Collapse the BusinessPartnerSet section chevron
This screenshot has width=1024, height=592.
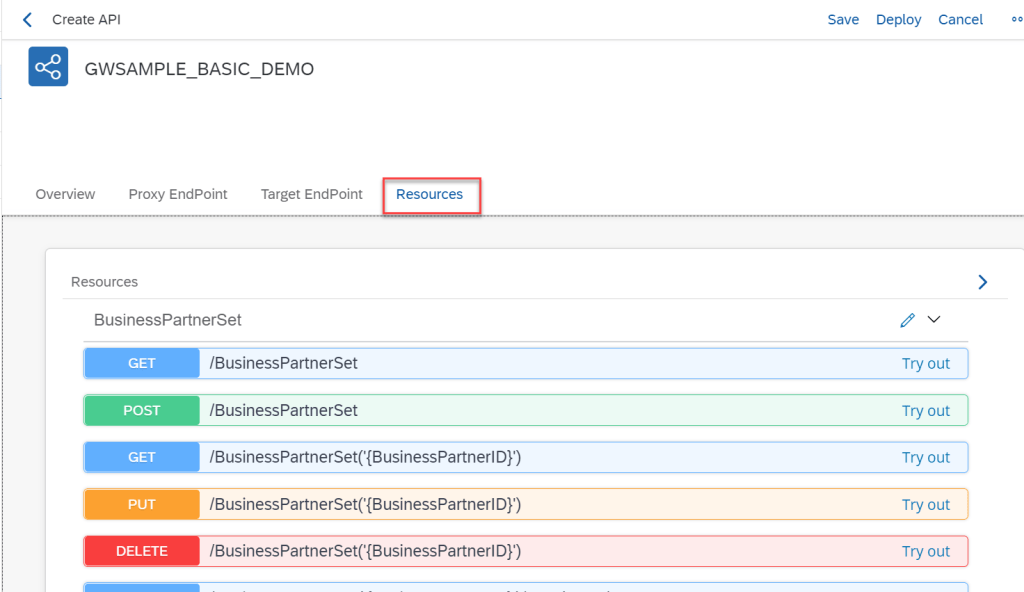coord(934,320)
